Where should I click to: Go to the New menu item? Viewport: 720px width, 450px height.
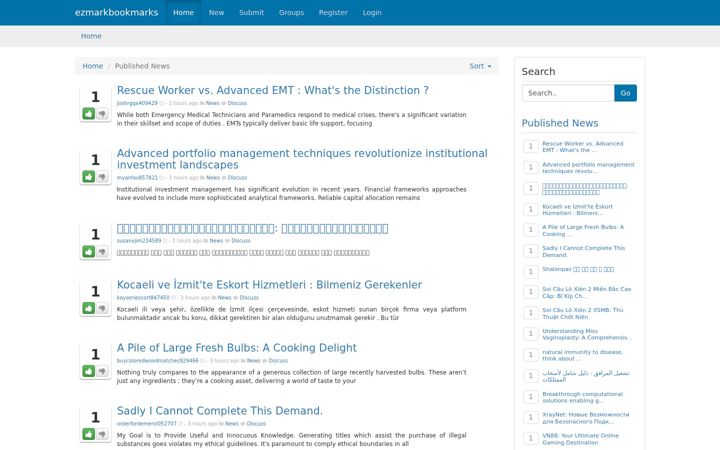pyautogui.click(x=216, y=12)
